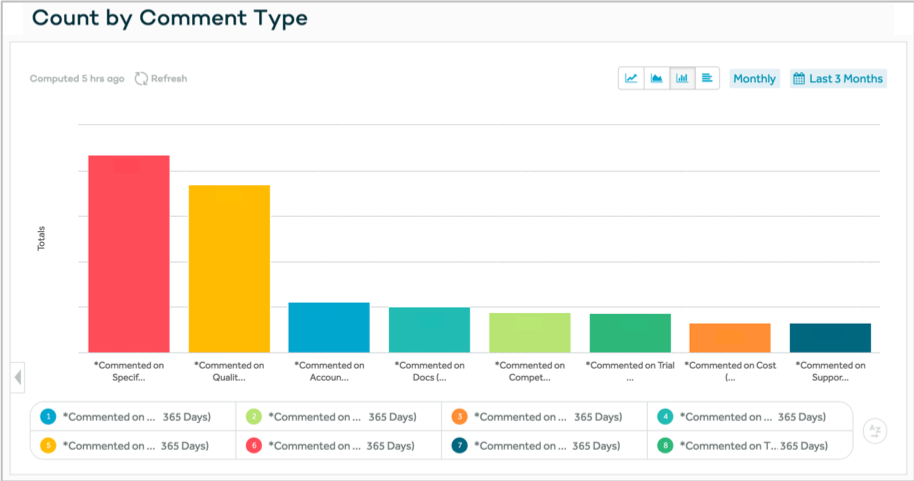Toggle legend series 4 teal circle
The height and width of the screenshot is (481, 914).
tap(665, 417)
